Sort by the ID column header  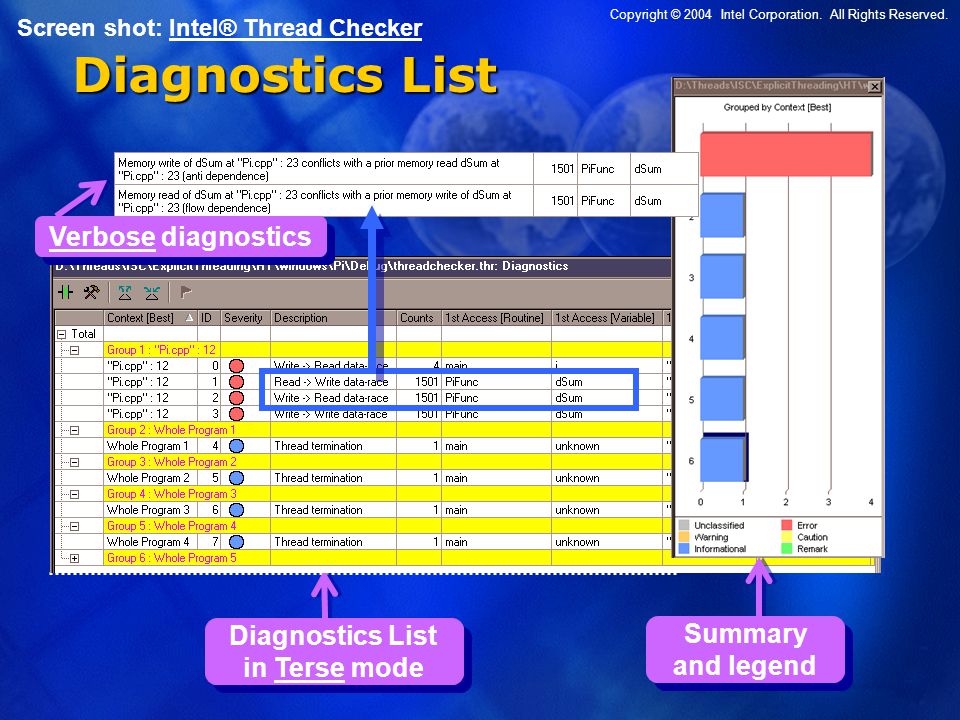pos(209,318)
